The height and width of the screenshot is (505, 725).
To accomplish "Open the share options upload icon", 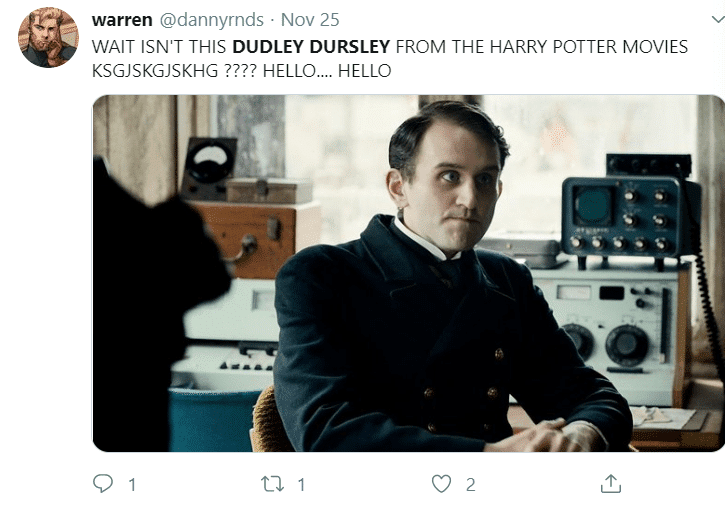I will pyautogui.click(x=610, y=483).
